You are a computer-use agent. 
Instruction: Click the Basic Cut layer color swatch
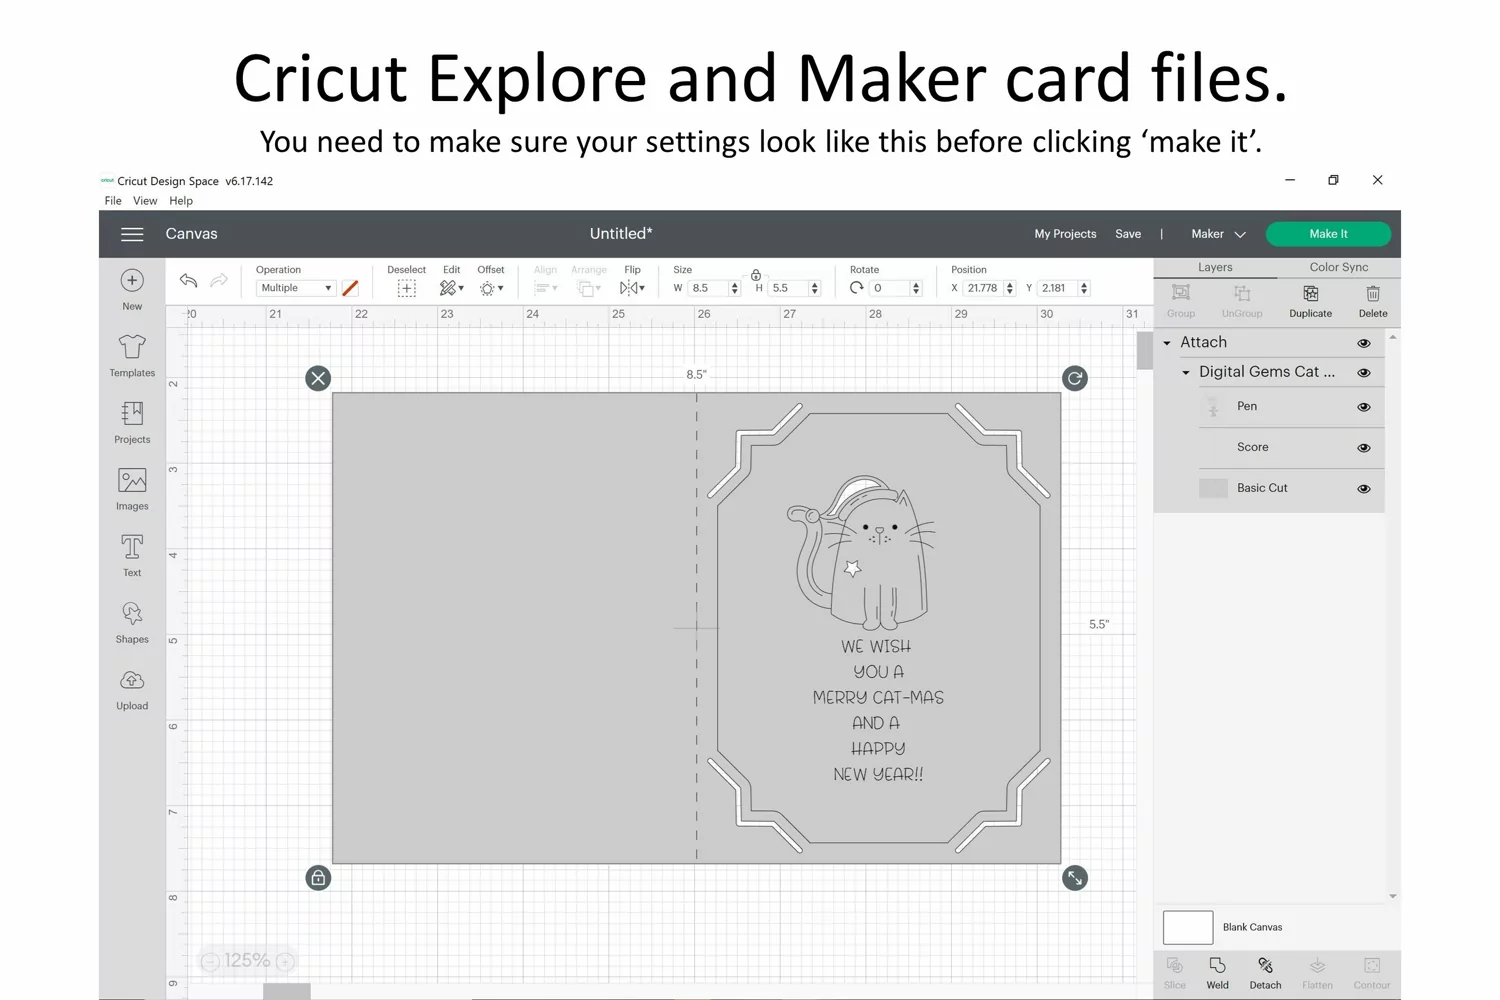pos(1213,488)
